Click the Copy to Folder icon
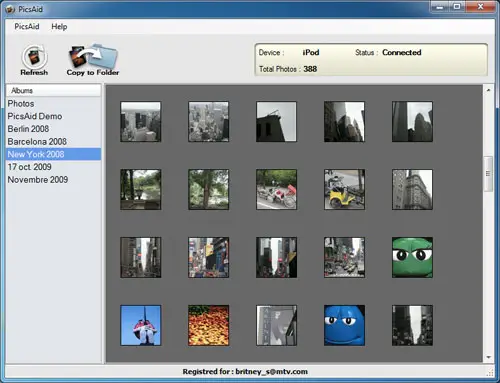 [x=93, y=56]
